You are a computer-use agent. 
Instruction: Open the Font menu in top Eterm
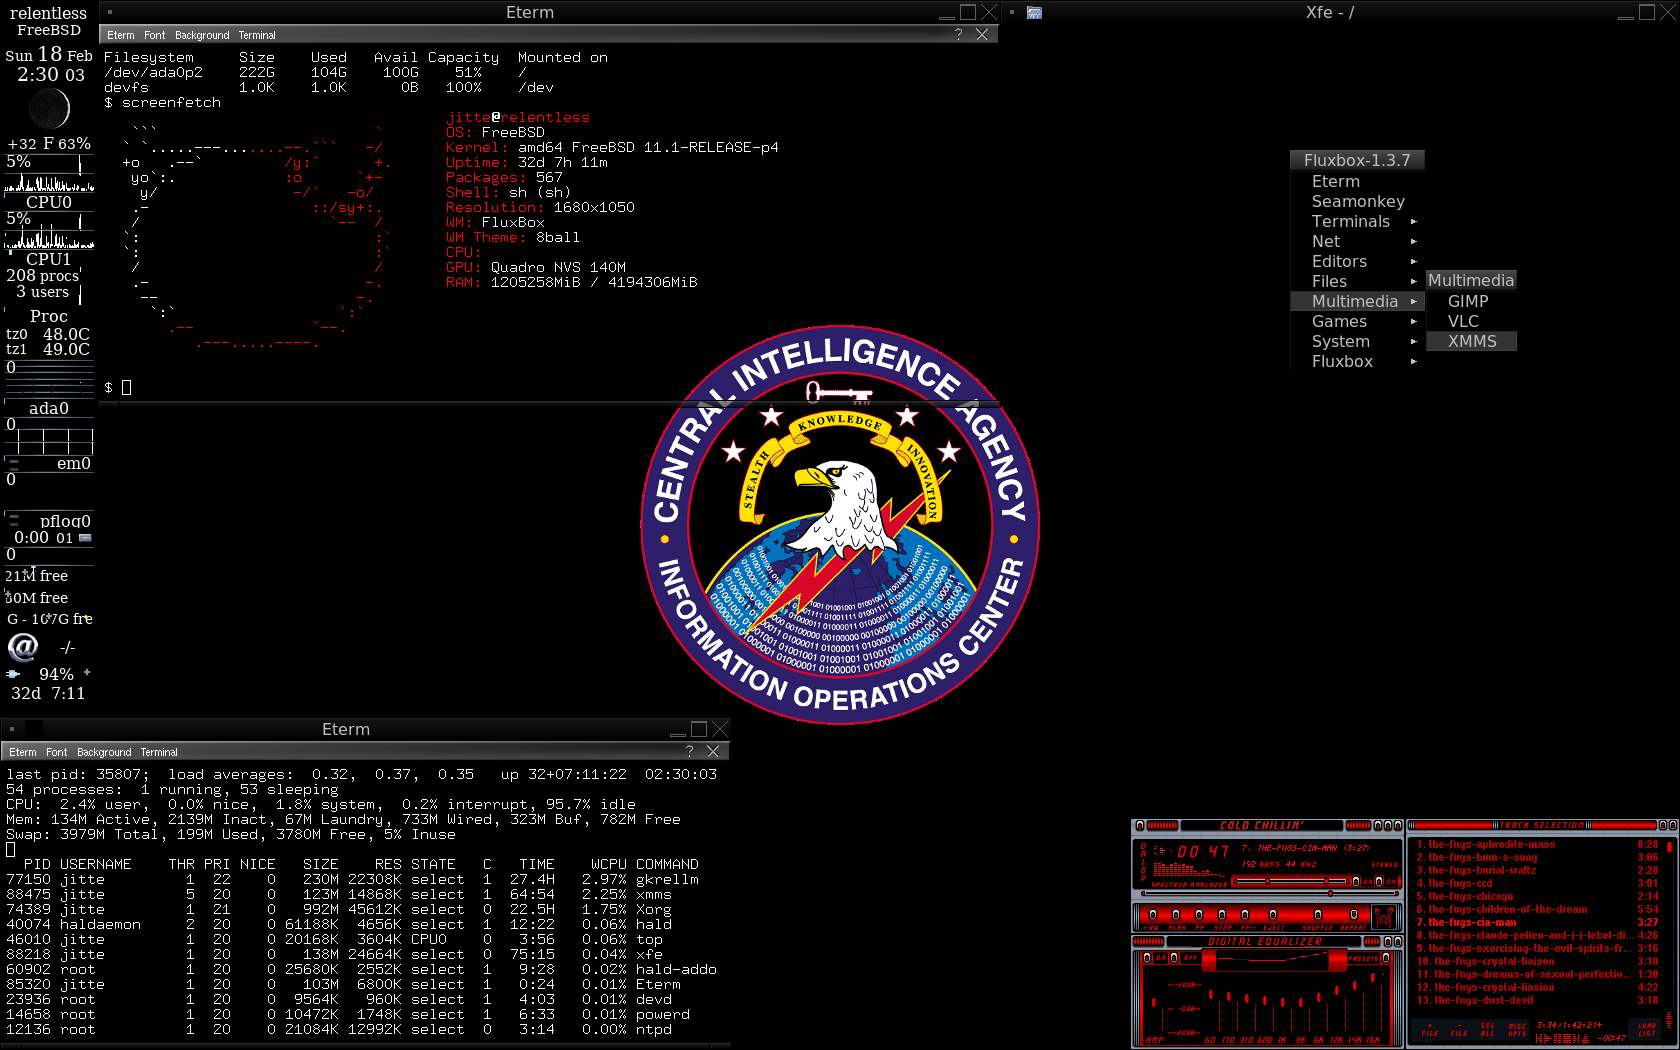(154, 35)
